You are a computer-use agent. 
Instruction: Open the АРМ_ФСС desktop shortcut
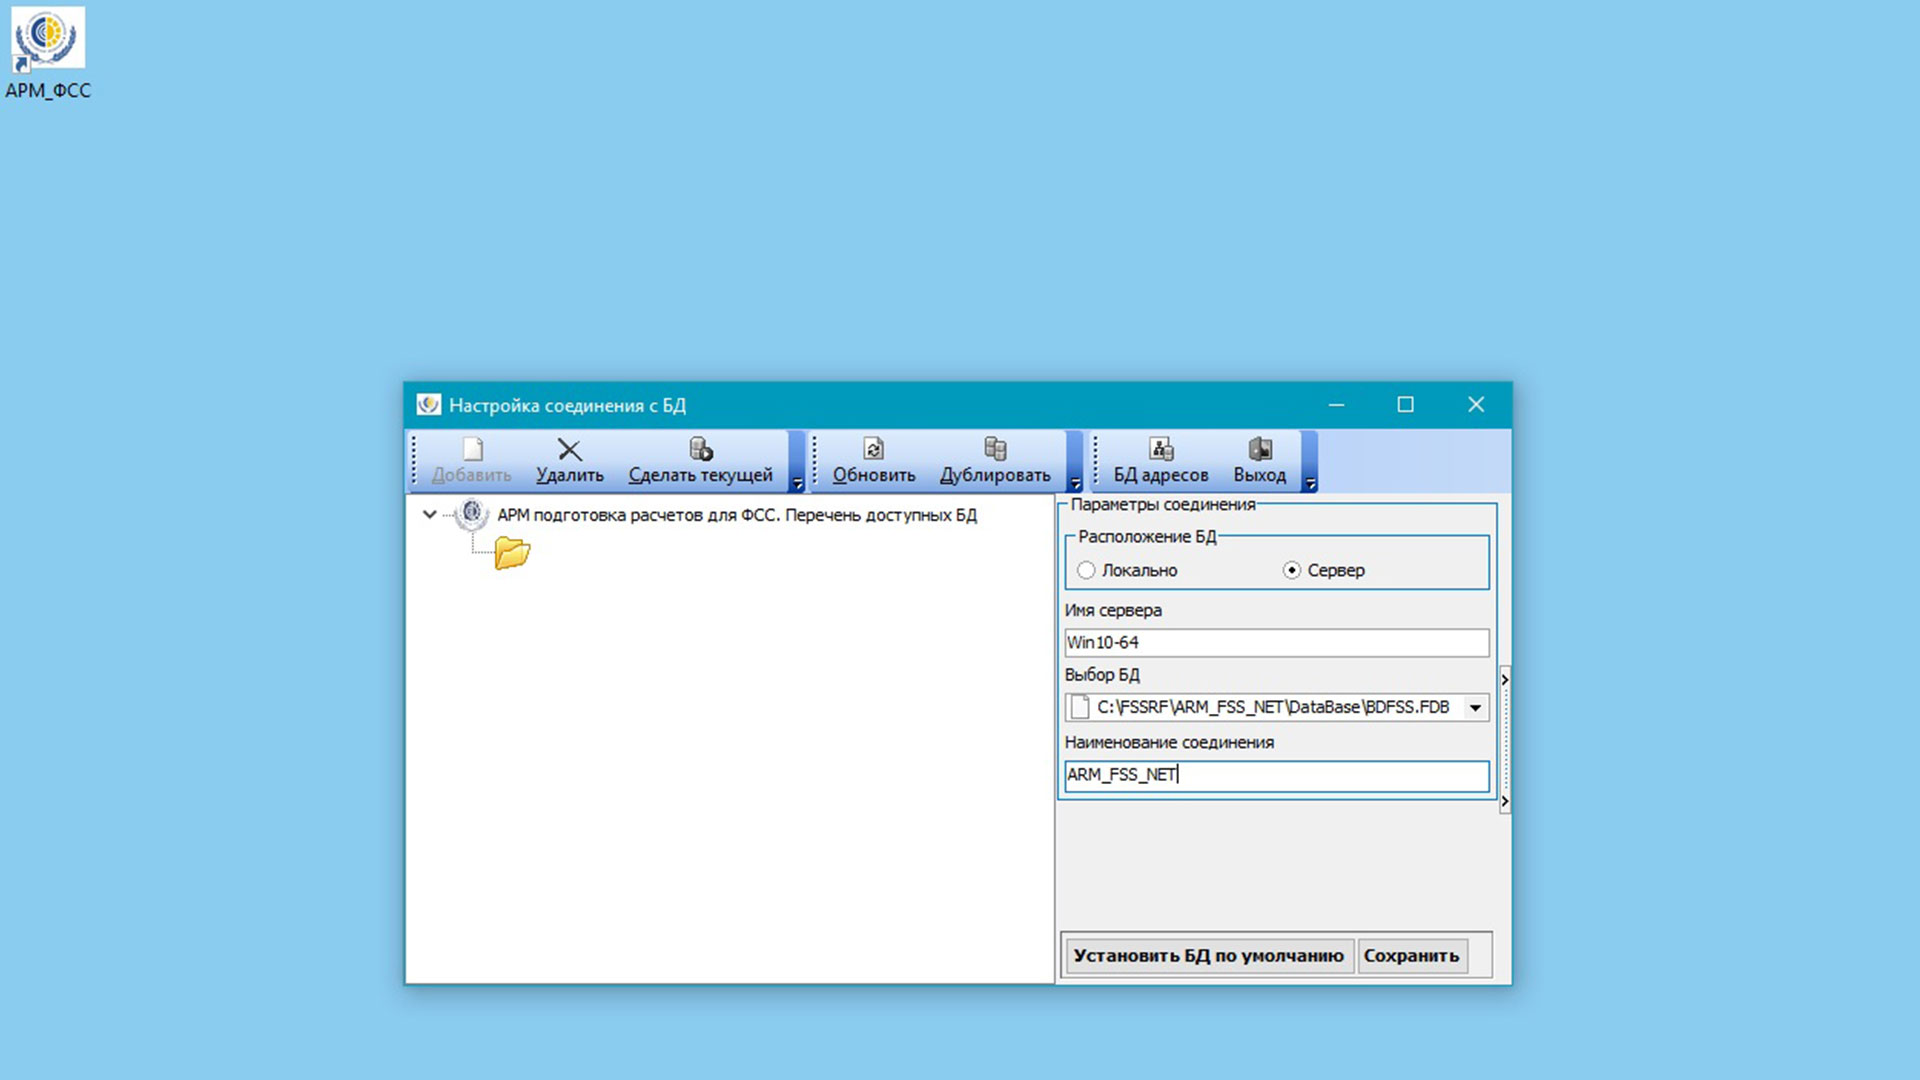[47, 53]
